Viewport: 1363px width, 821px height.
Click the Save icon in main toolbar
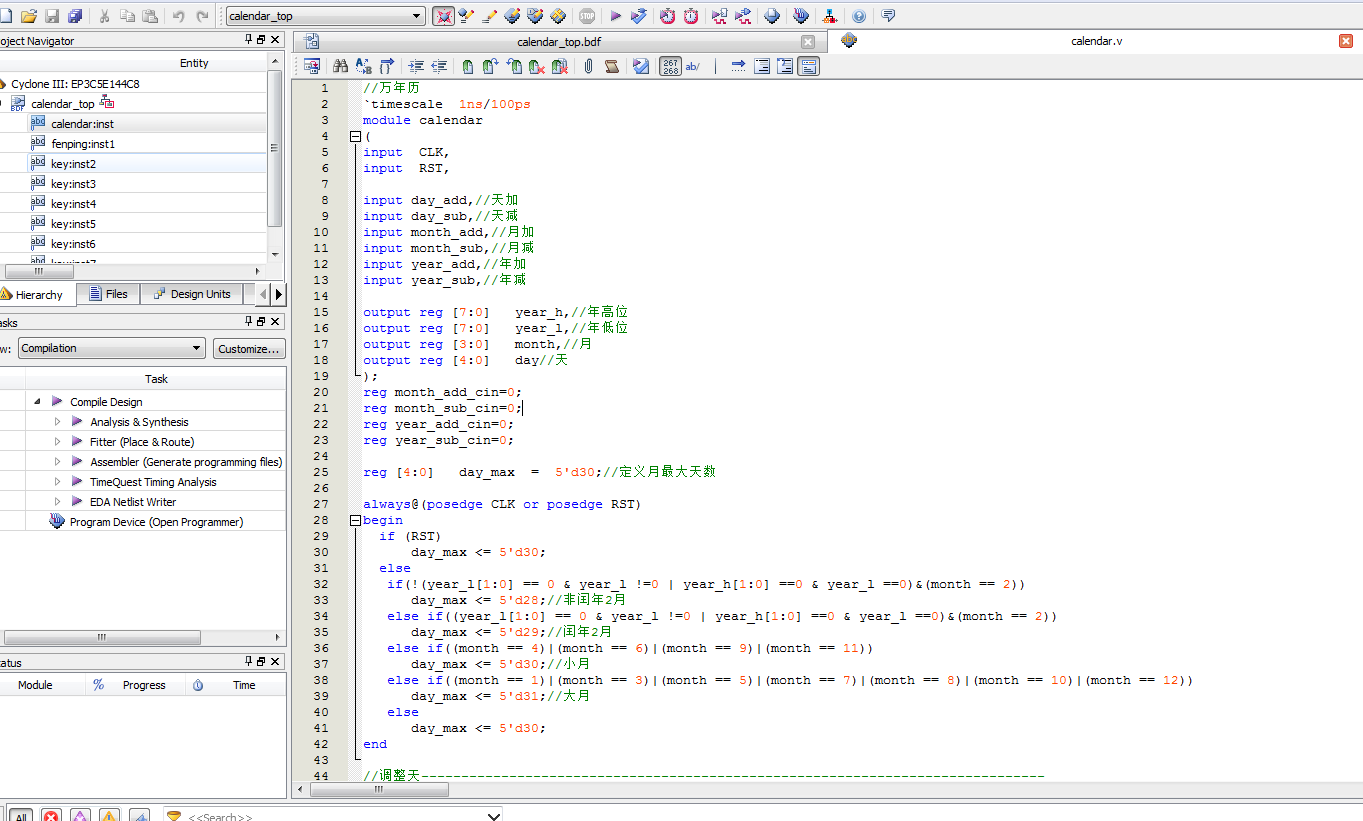click(x=52, y=16)
